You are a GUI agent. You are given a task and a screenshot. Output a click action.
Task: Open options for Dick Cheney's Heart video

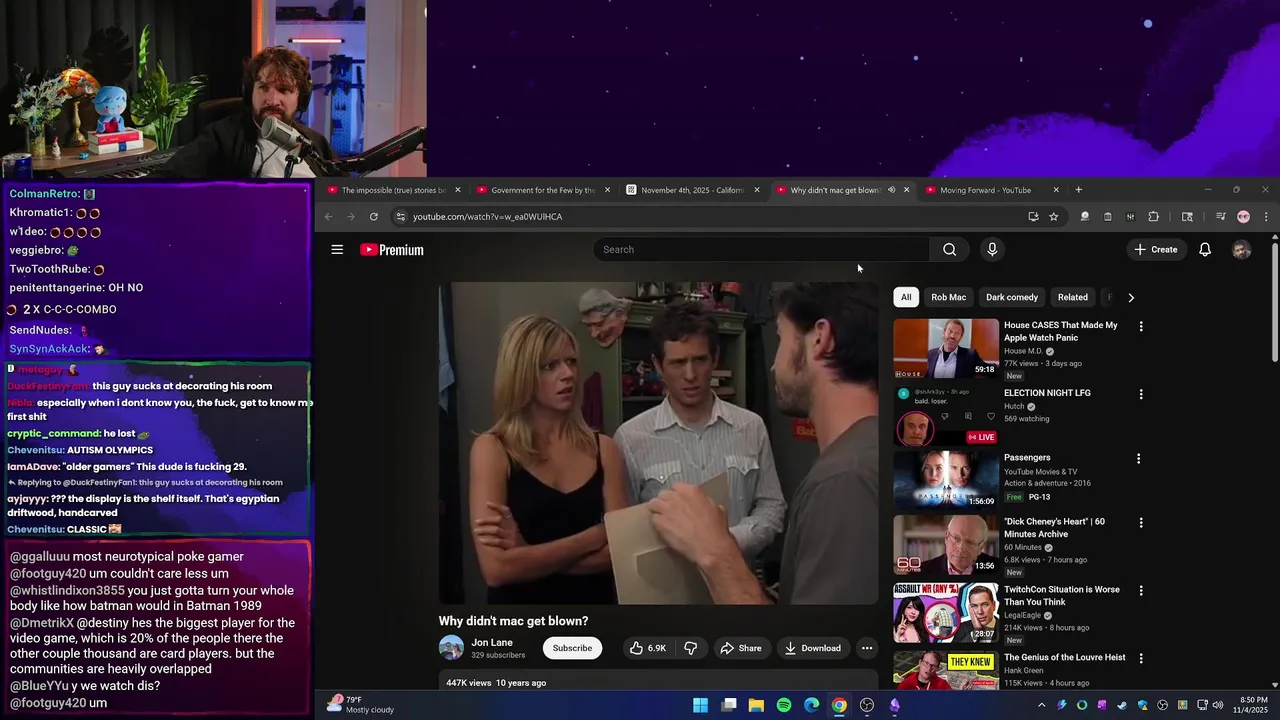pos(1140,523)
